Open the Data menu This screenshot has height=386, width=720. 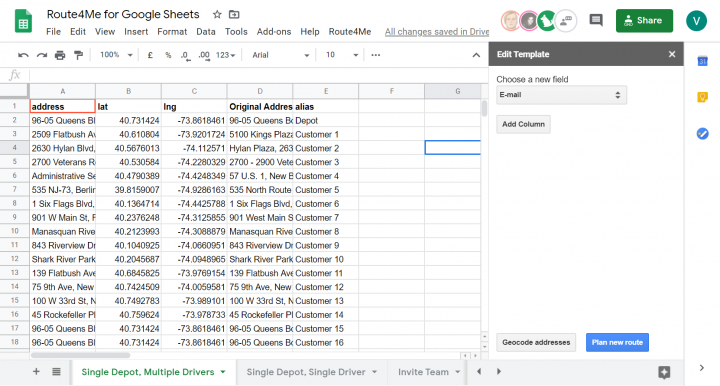point(206,32)
